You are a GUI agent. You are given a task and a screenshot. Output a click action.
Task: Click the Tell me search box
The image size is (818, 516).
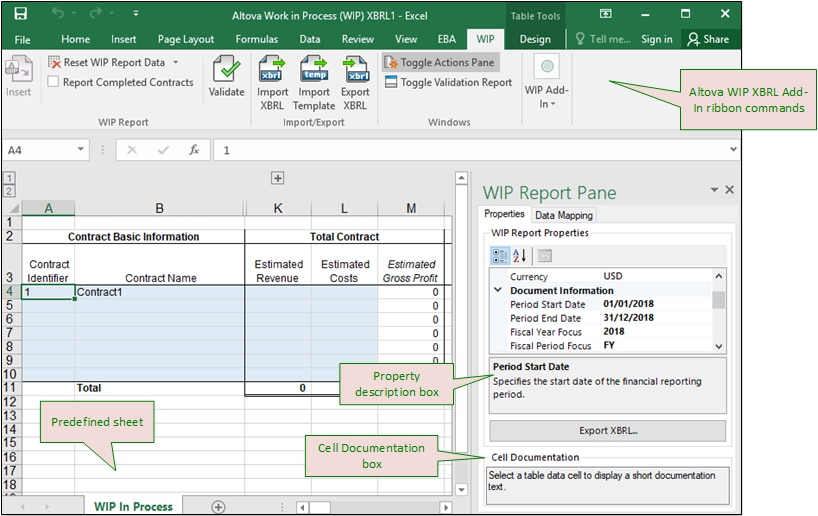pos(604,39)
